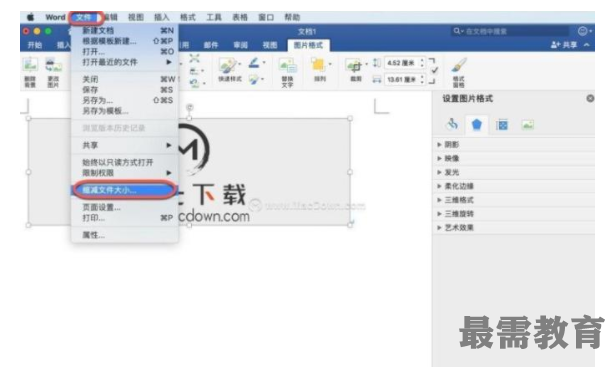The width and height of the screenshot is (611, 372).
Task: Open the Tools (工具) menu
Action: tap(214, 17)
